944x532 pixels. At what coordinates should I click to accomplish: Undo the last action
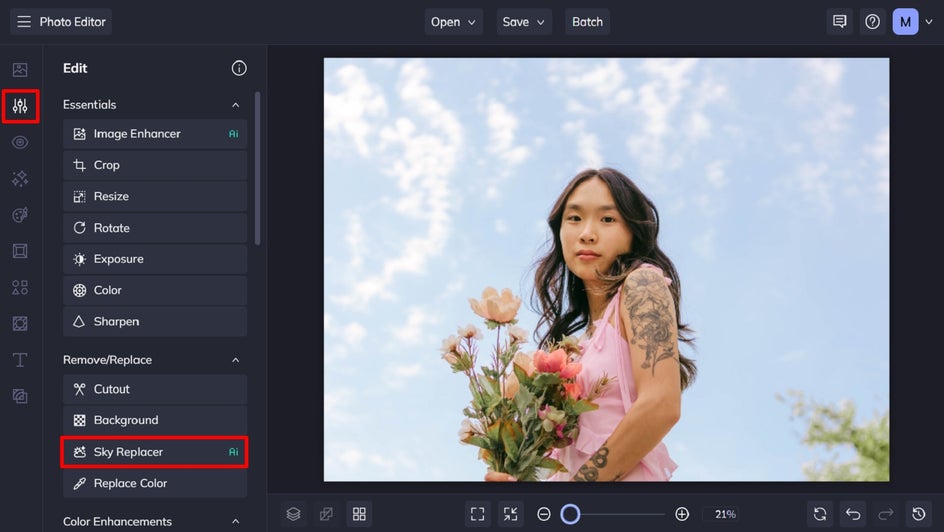pos(853,514)
